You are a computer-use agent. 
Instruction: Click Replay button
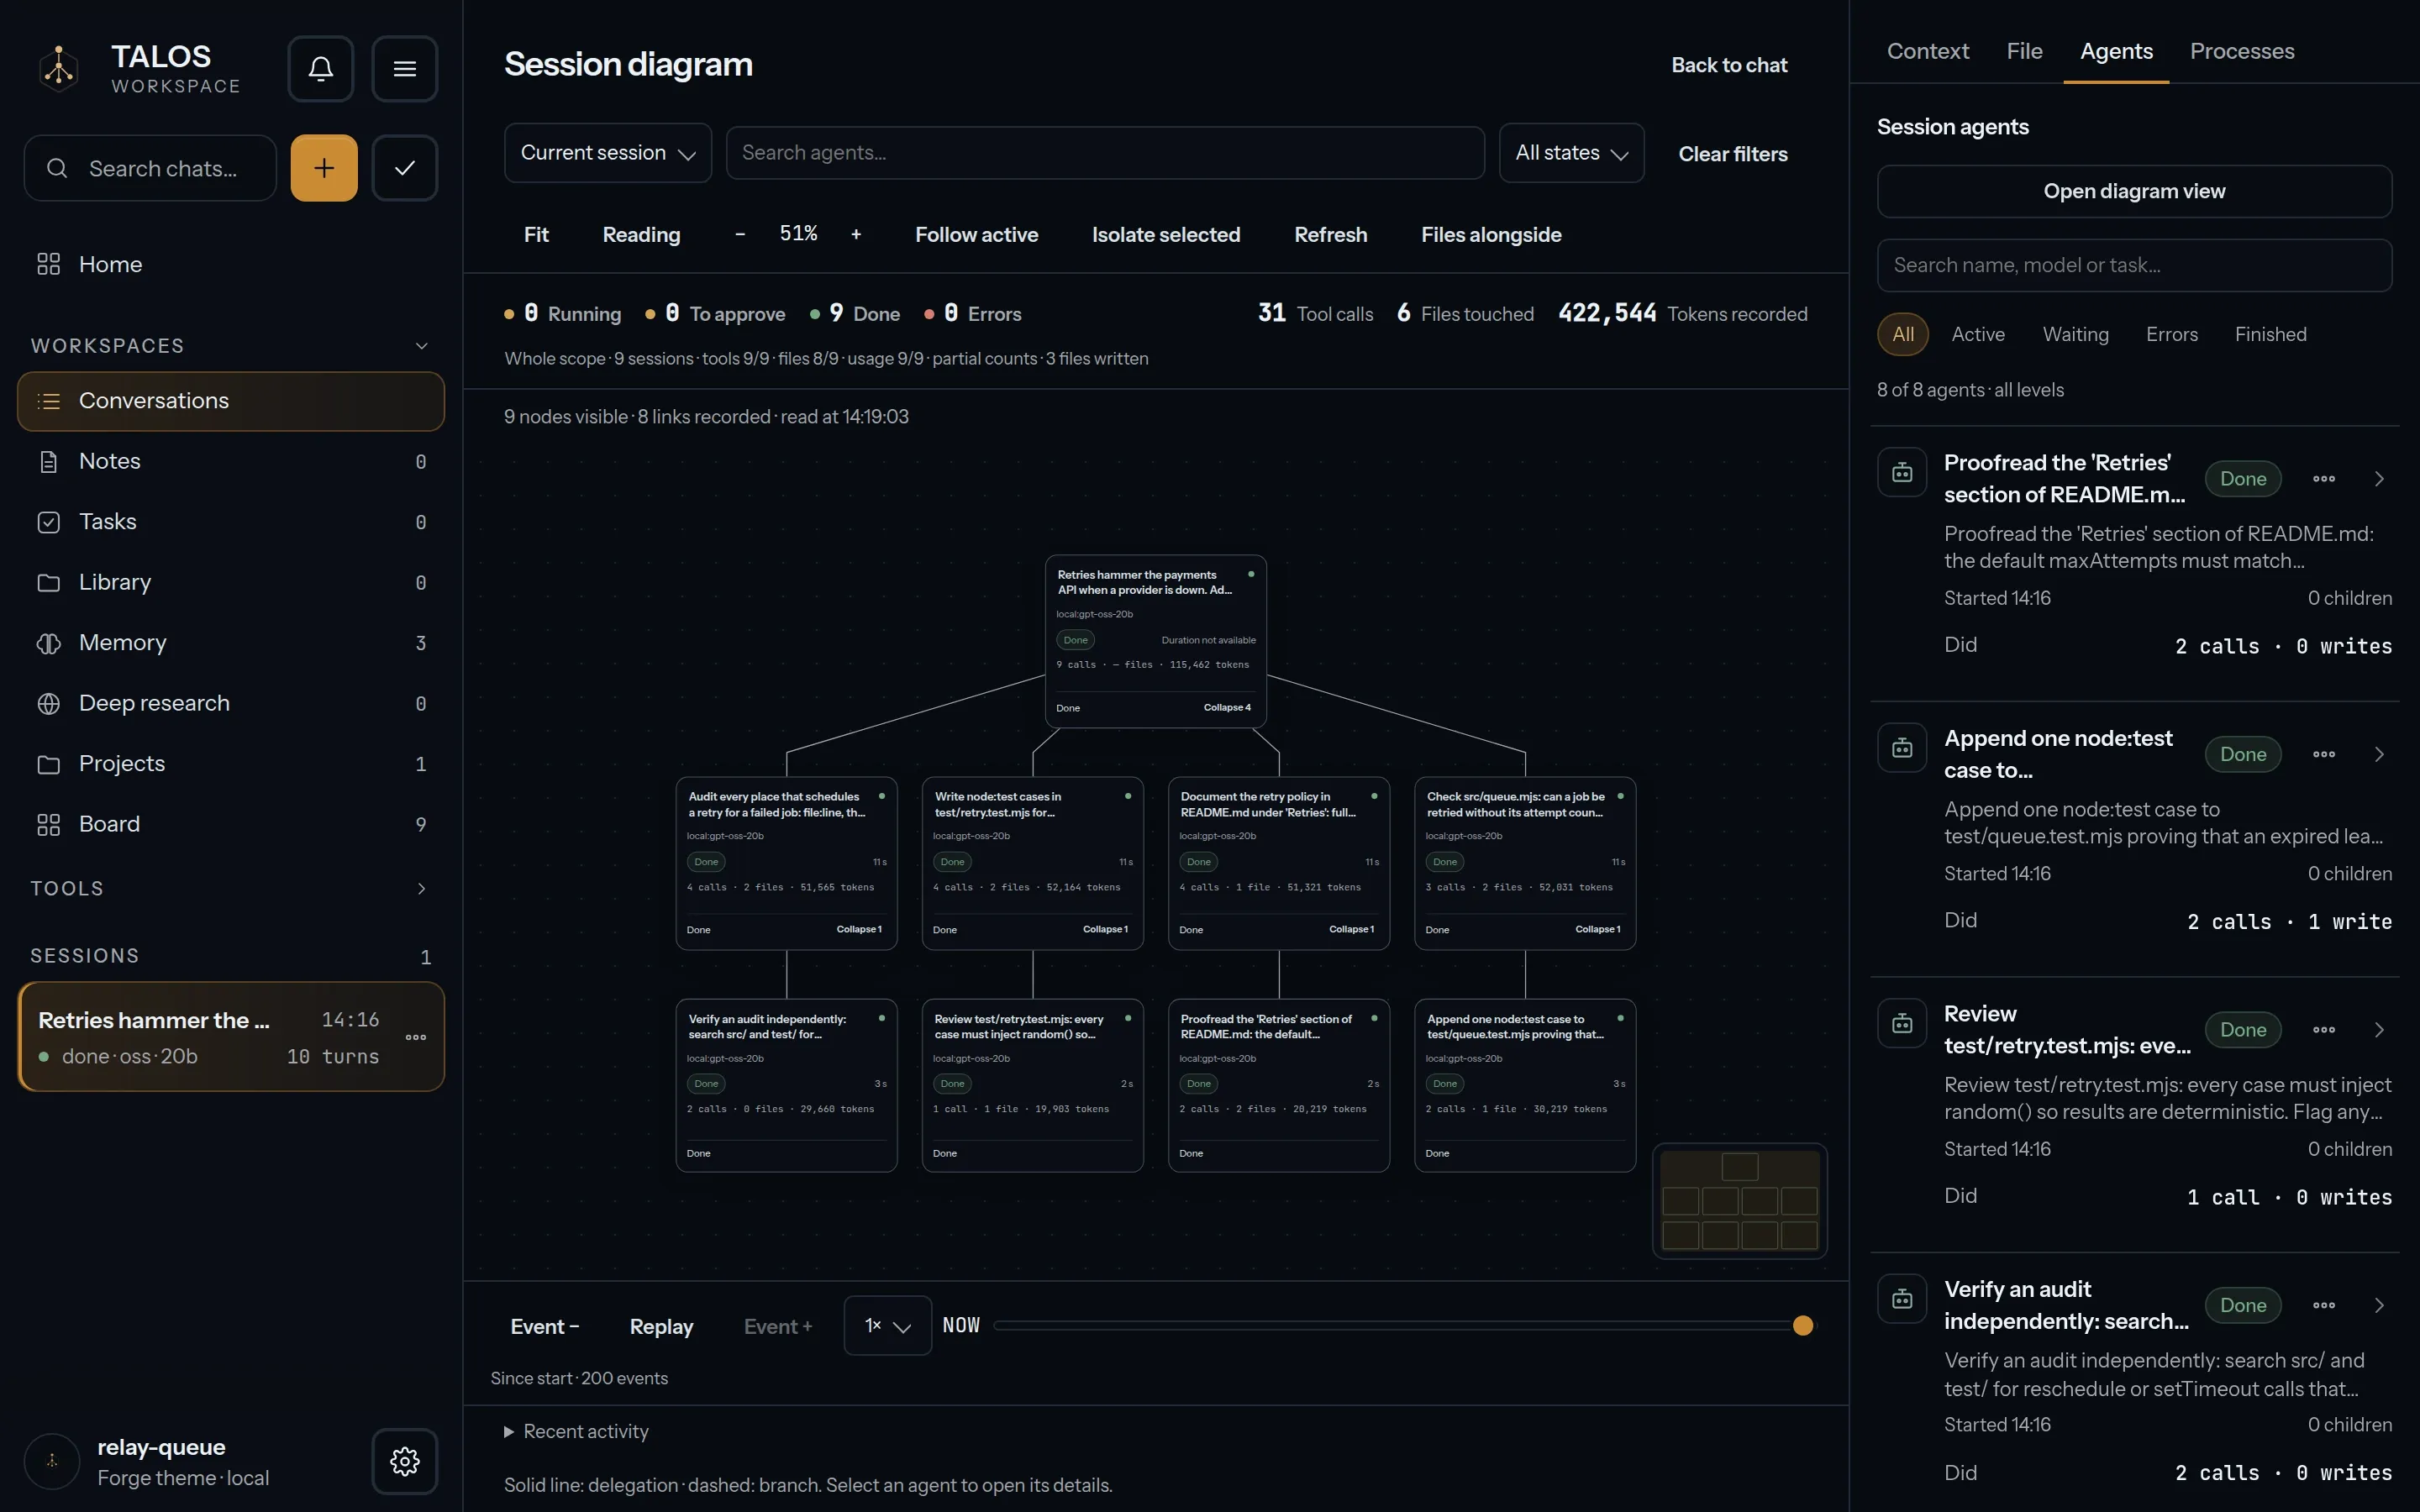pyautogui.click(x=661, y=1327)
